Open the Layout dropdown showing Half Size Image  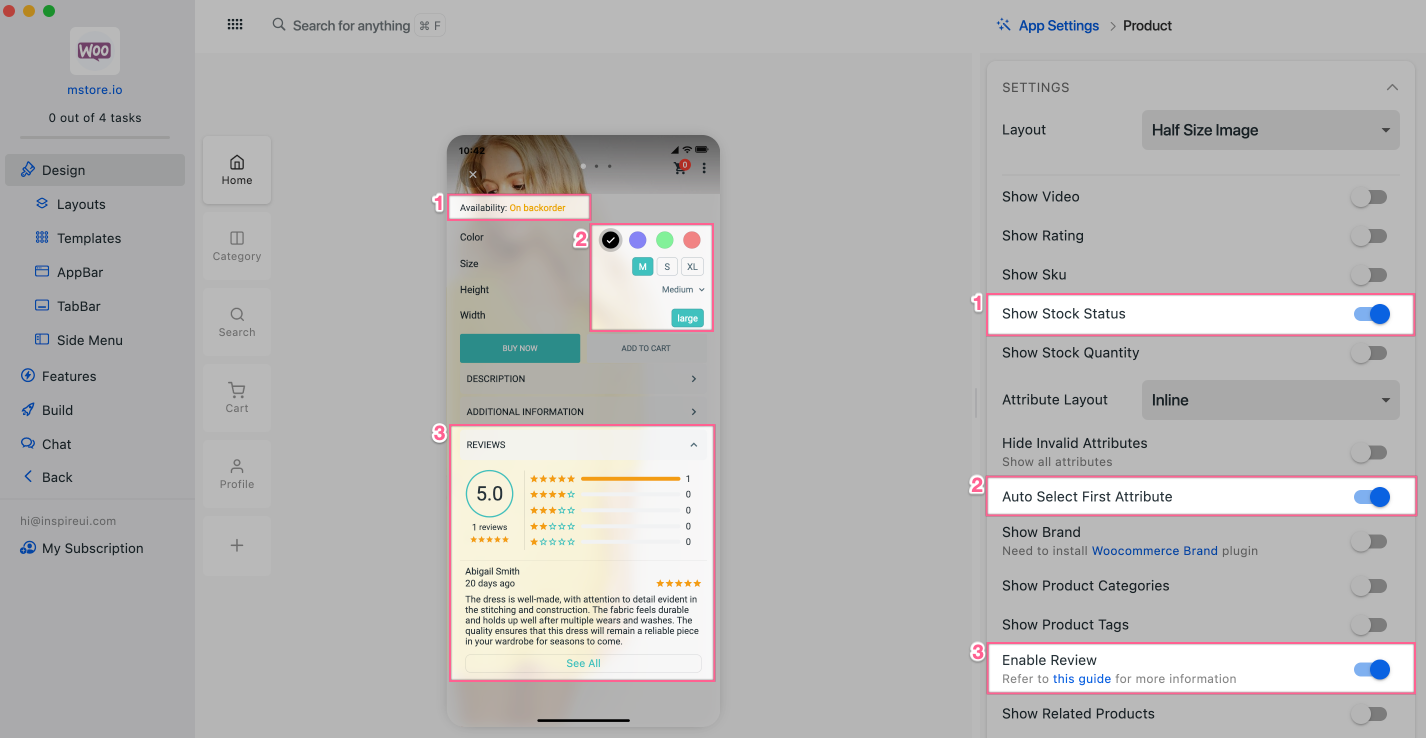(x=1270, y=130)
